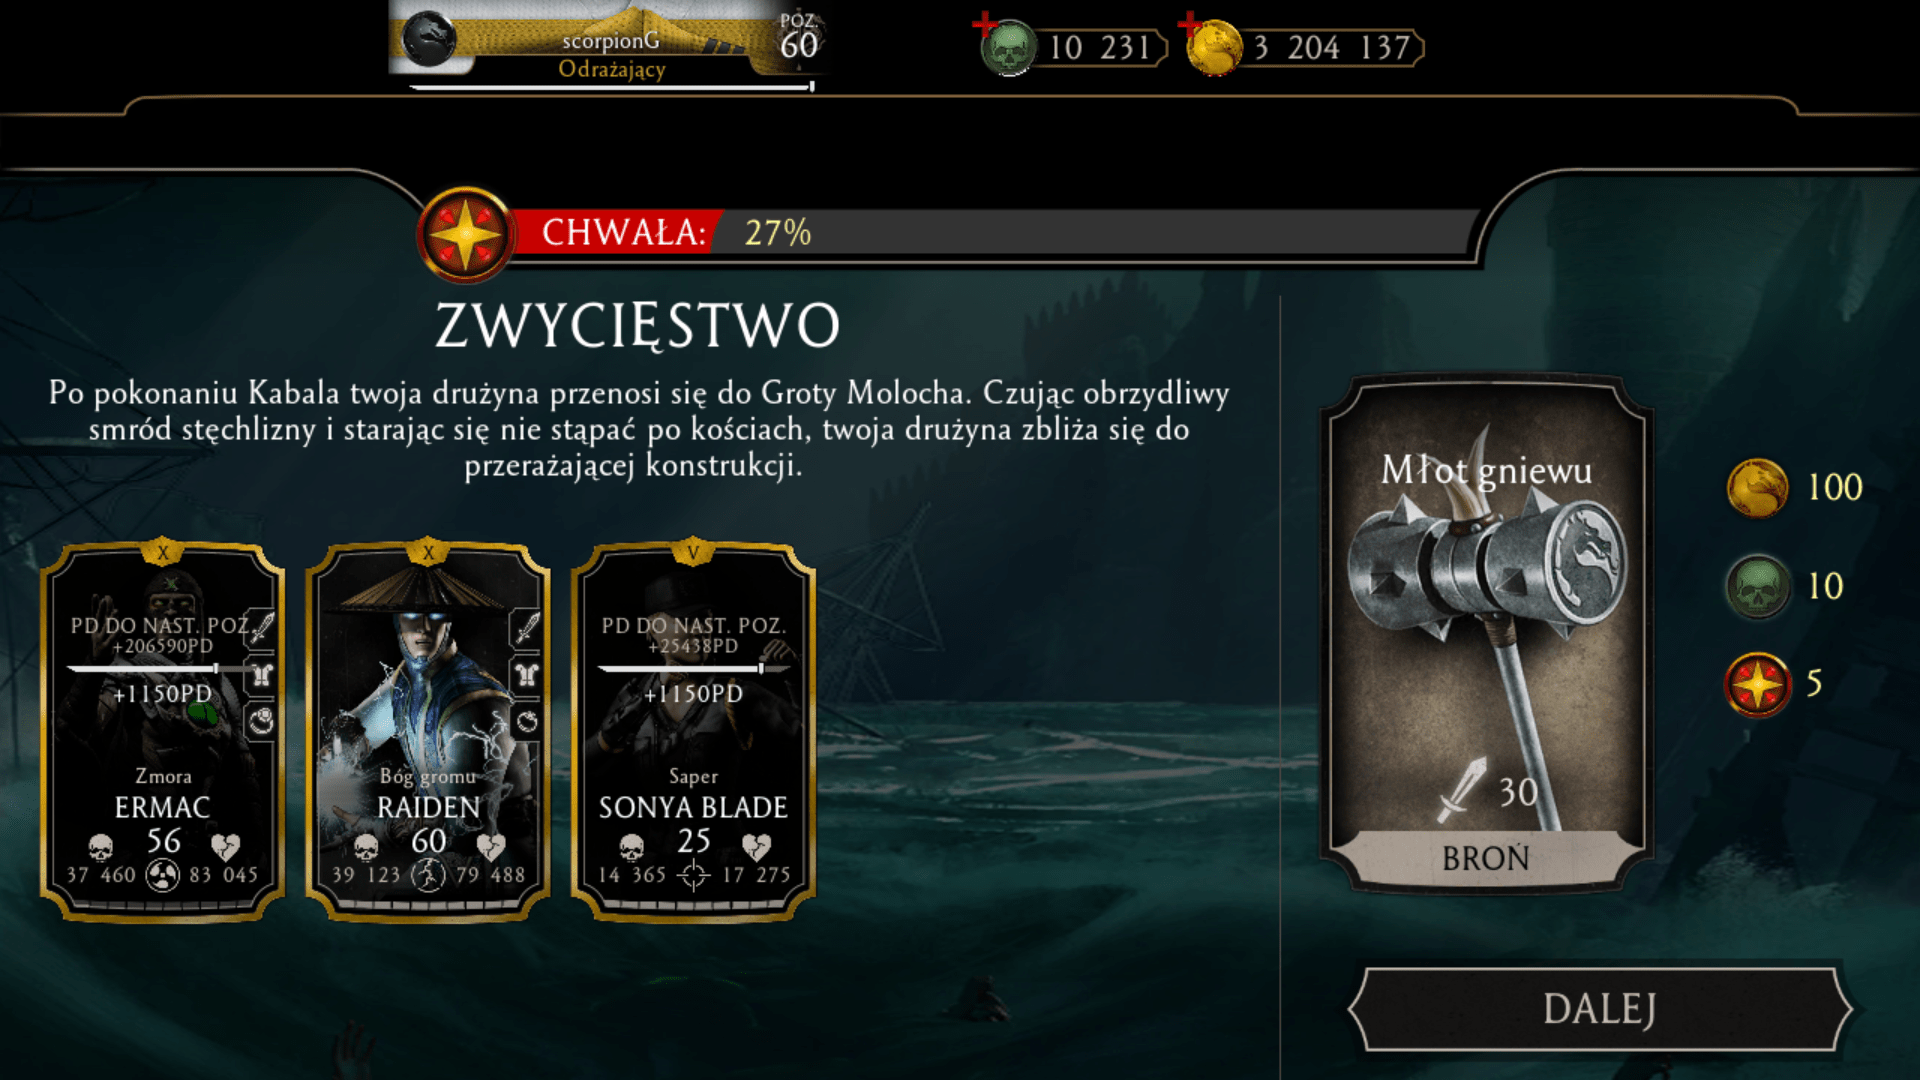Tap Ermac's weapon equipment slot icon
This screenshot has width=1920, height=1080.
(x=262, y=628)
